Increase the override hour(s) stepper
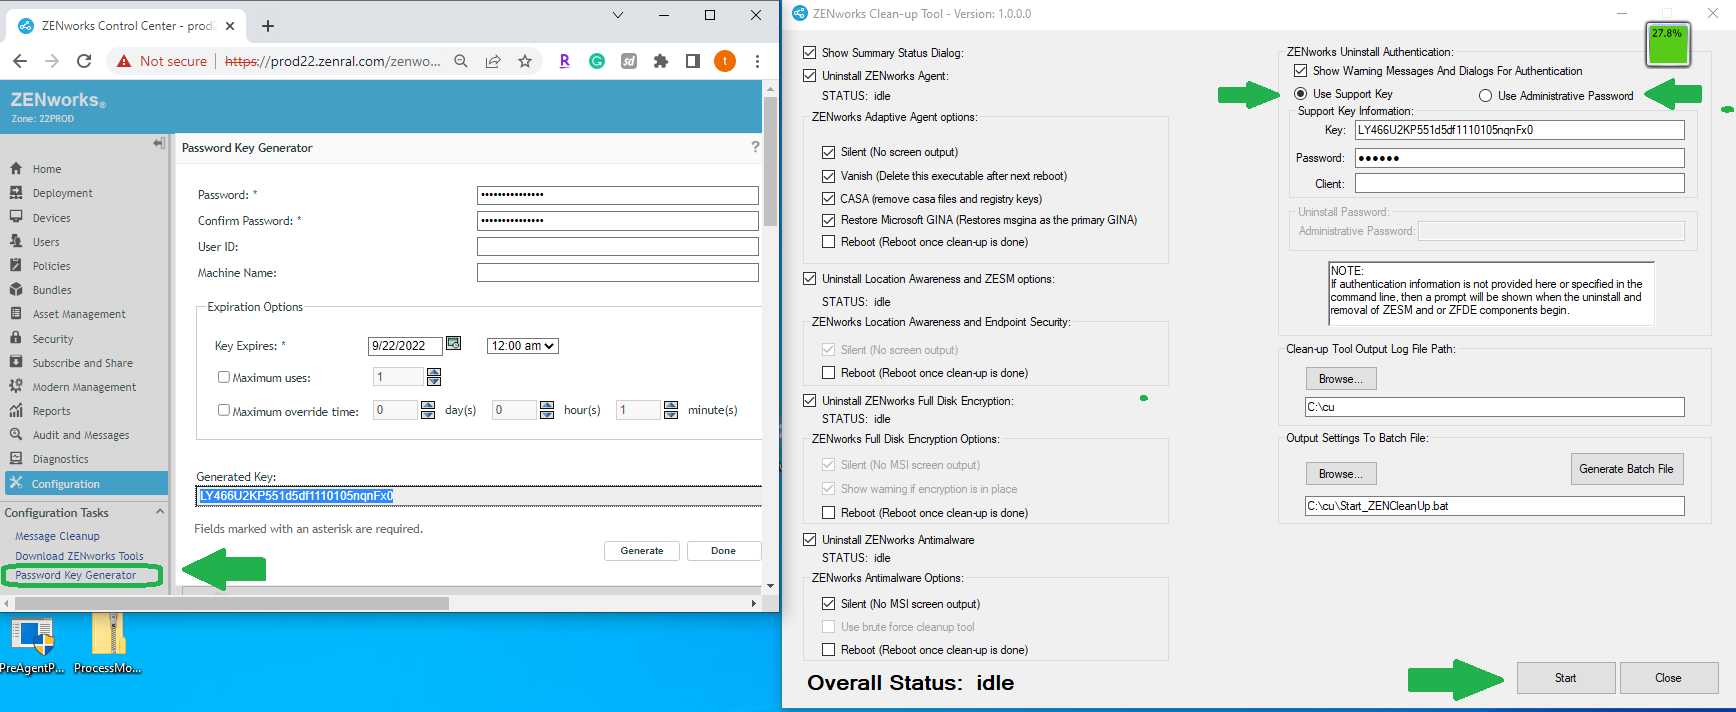Viewport: 1736px width, 712px height. [x=547, y=405]
